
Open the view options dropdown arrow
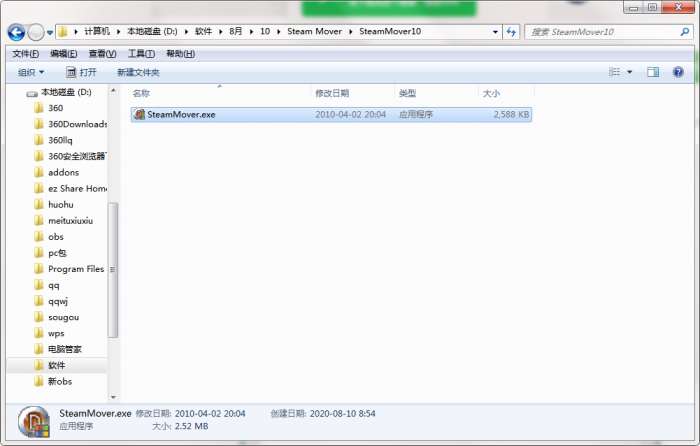[630, 72]
